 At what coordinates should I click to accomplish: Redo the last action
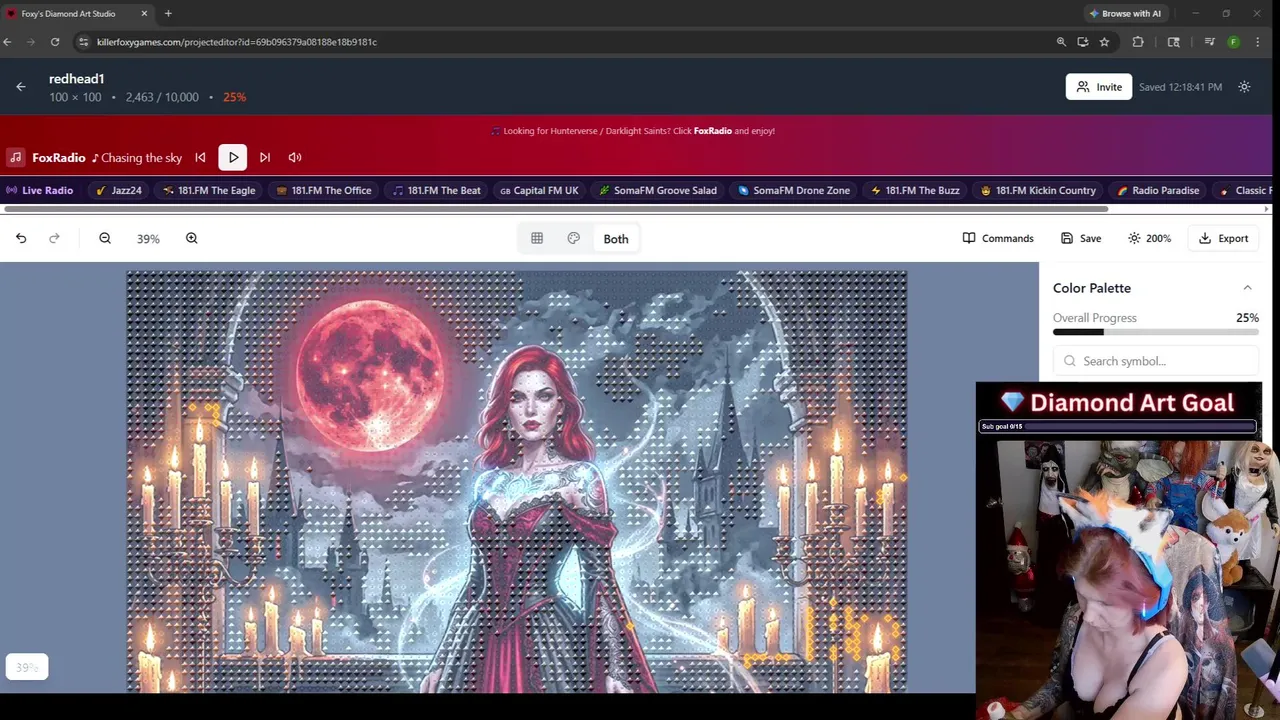pyautogui.click(x=54, y=238)
